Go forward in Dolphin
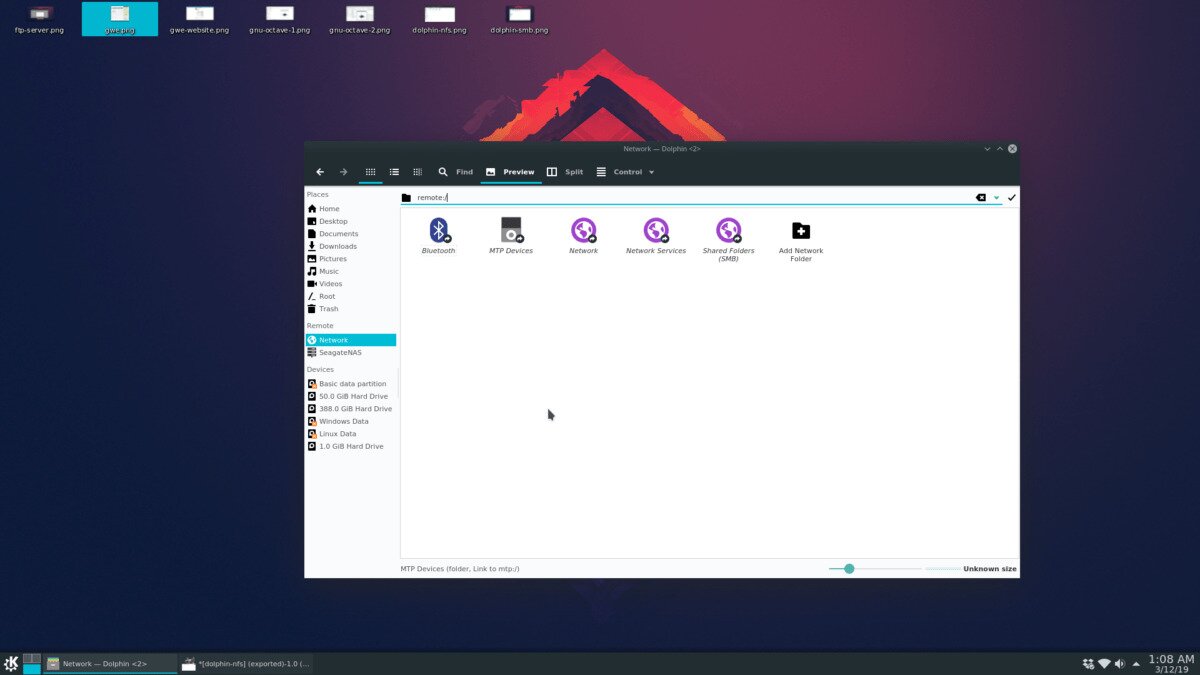The width and height of the screenshot is (1200, 675). [x=344, y=172]
